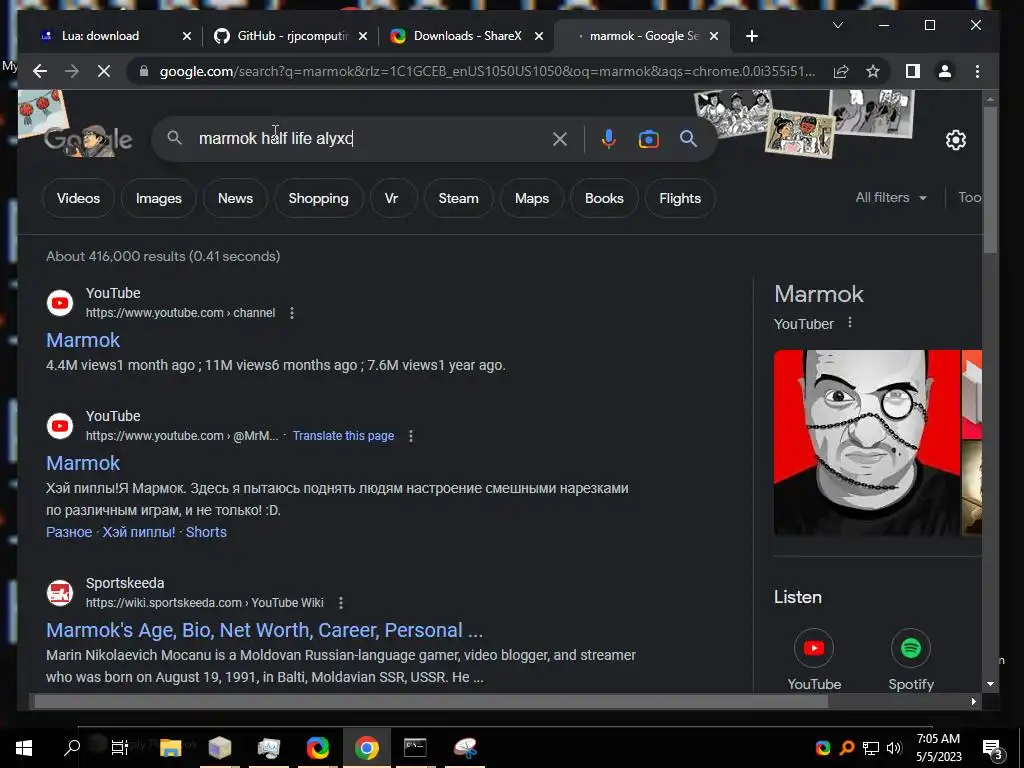Open second Marmok YouTube result link
The height and width of the screenshot is (768, 1024).
coord(83,462)
